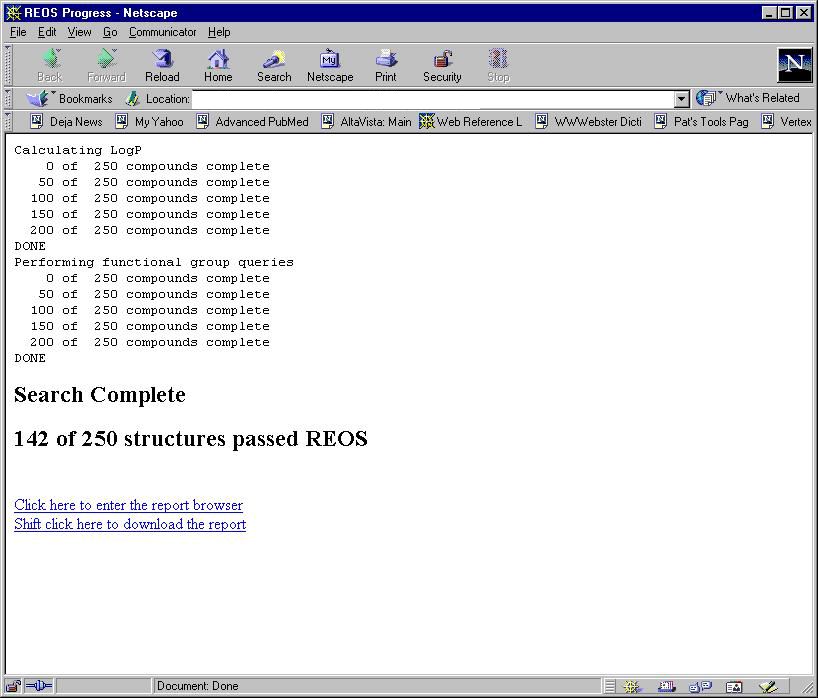
Task: Open the Go menu
Action: [110, 32]
